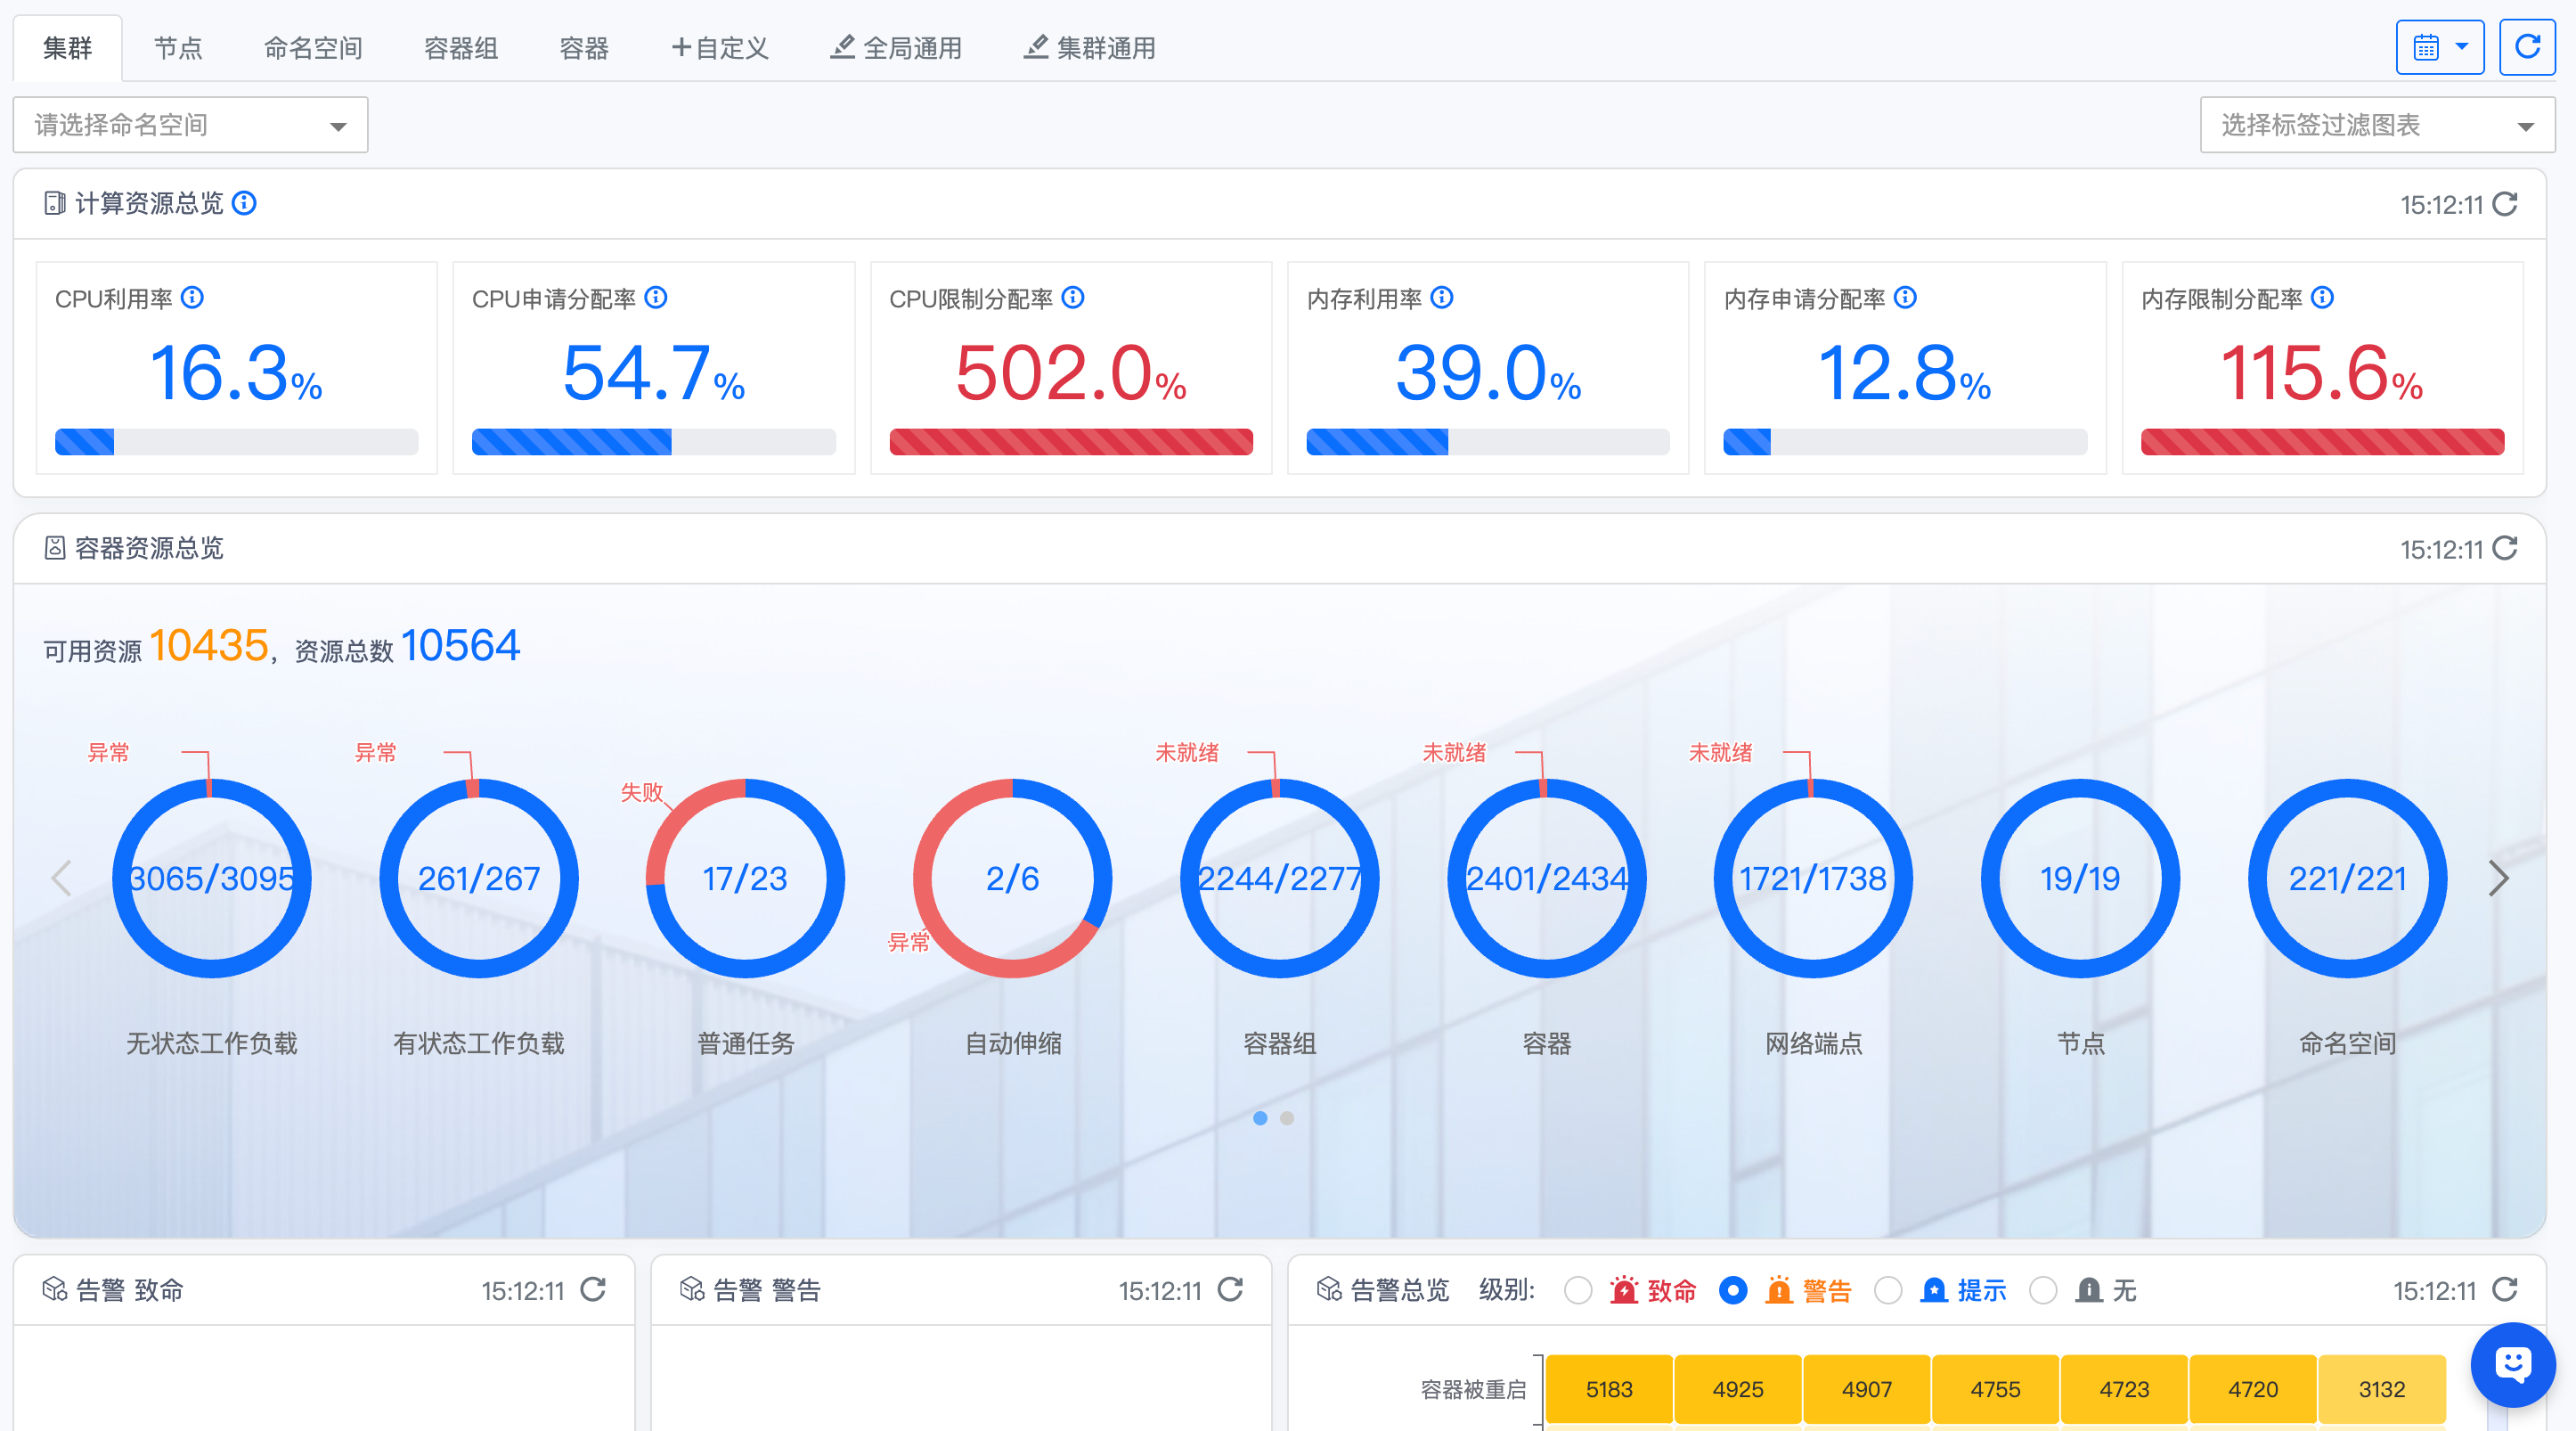Click the CPU申请分配率 progress bar
2576x1431 pixels.
pos(653,442)
